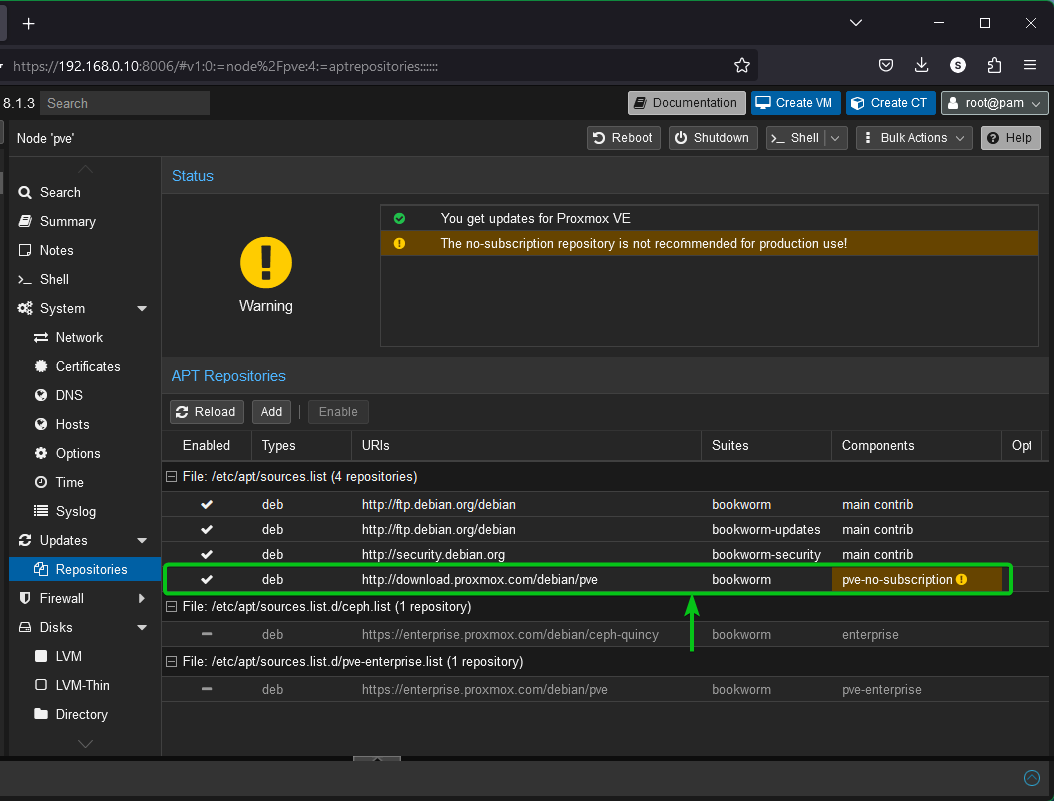Open the Network settings item
Viewport: 1054px width, 801px height.
pos(85,337)
